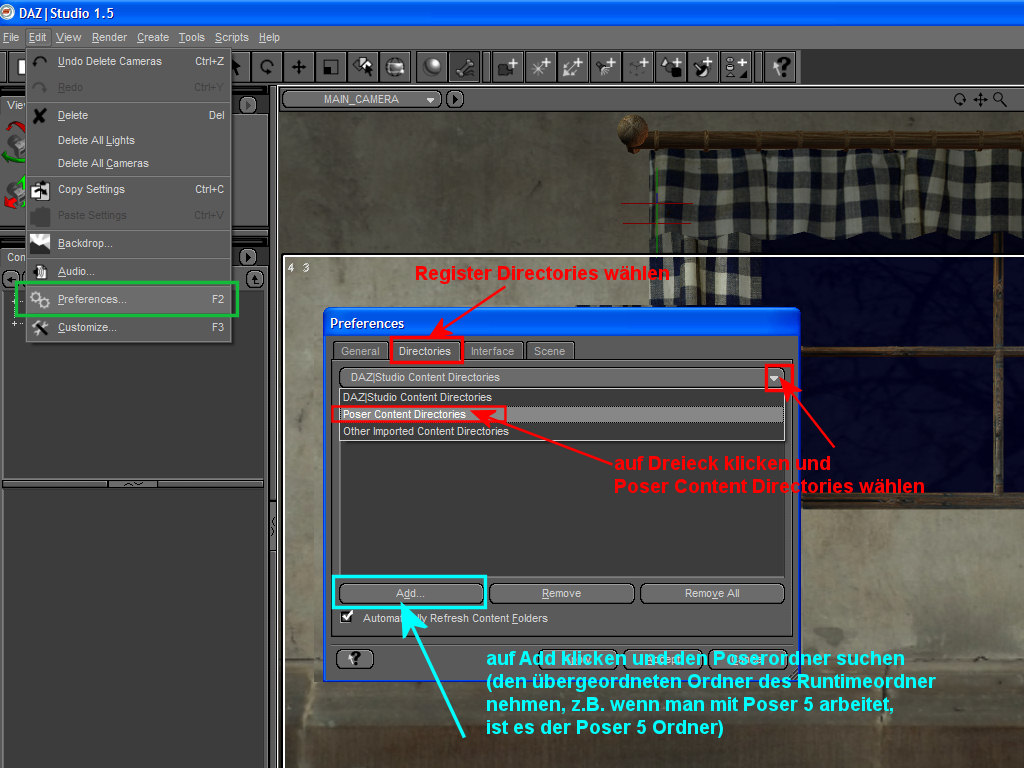The width and height of the screenshot is (1024, 768).
Task: Choose Undo Delete Cameras menu entry
Action: point(129,61)
